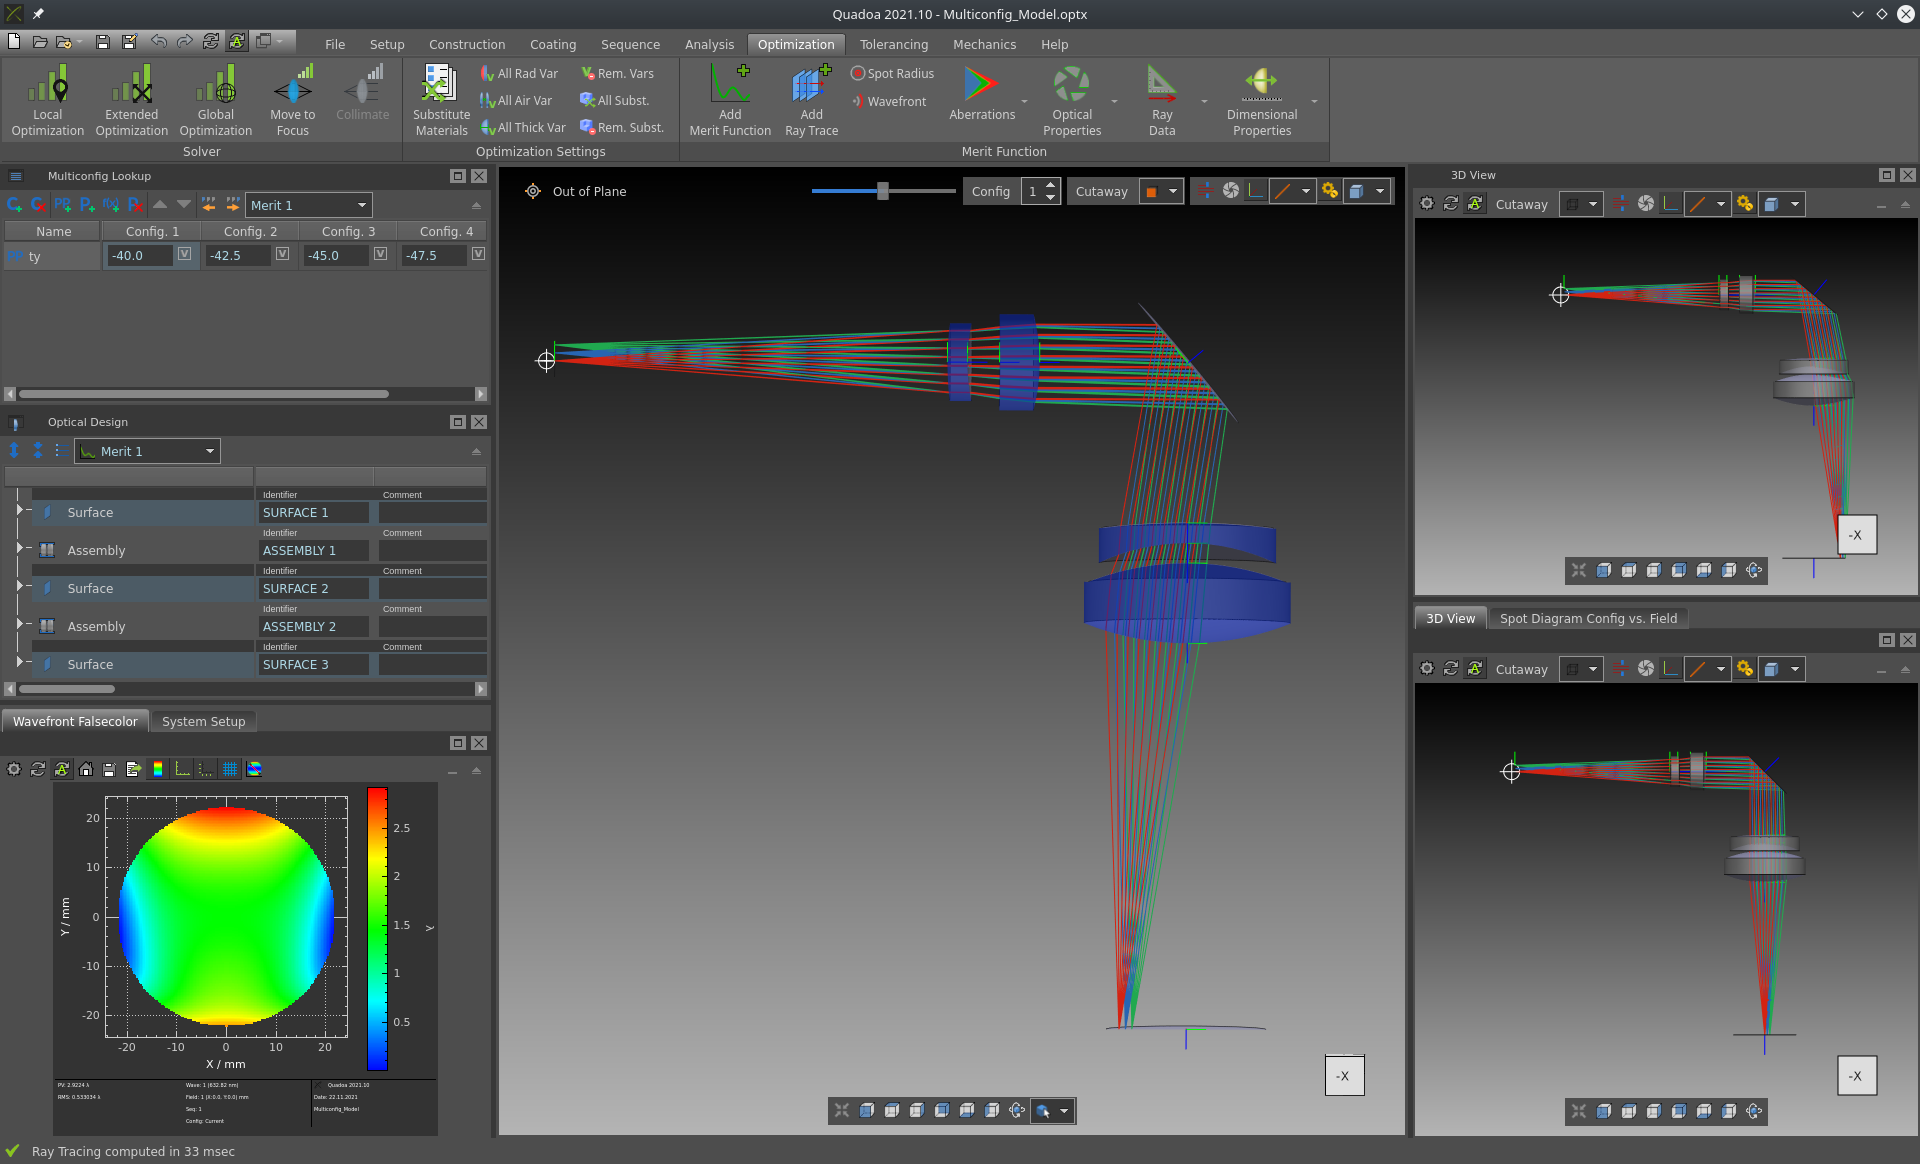Screen dimensions: 1920x1164
Task: Toggle variable checkbox for Config. 3 value
Action: click(381, 254)
